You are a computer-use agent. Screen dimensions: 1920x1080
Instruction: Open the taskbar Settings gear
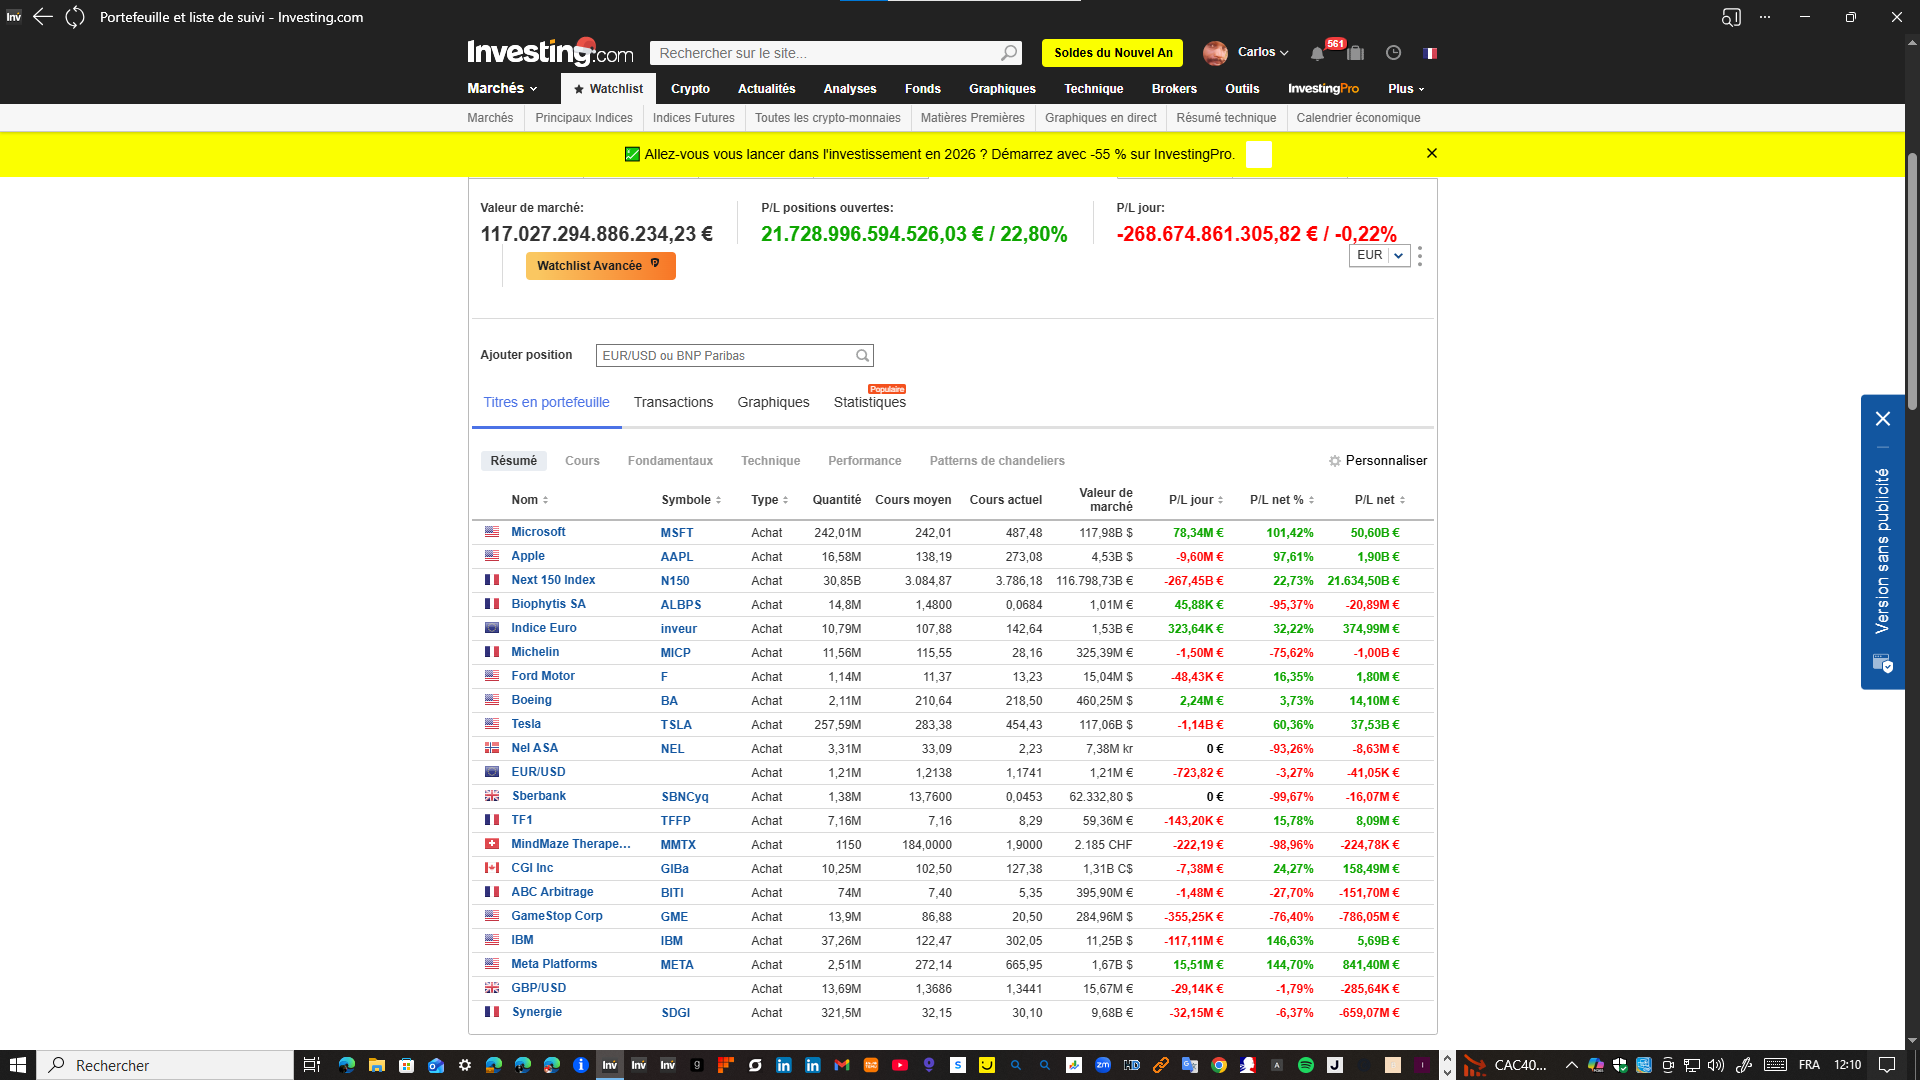[x=465, y=1065]
